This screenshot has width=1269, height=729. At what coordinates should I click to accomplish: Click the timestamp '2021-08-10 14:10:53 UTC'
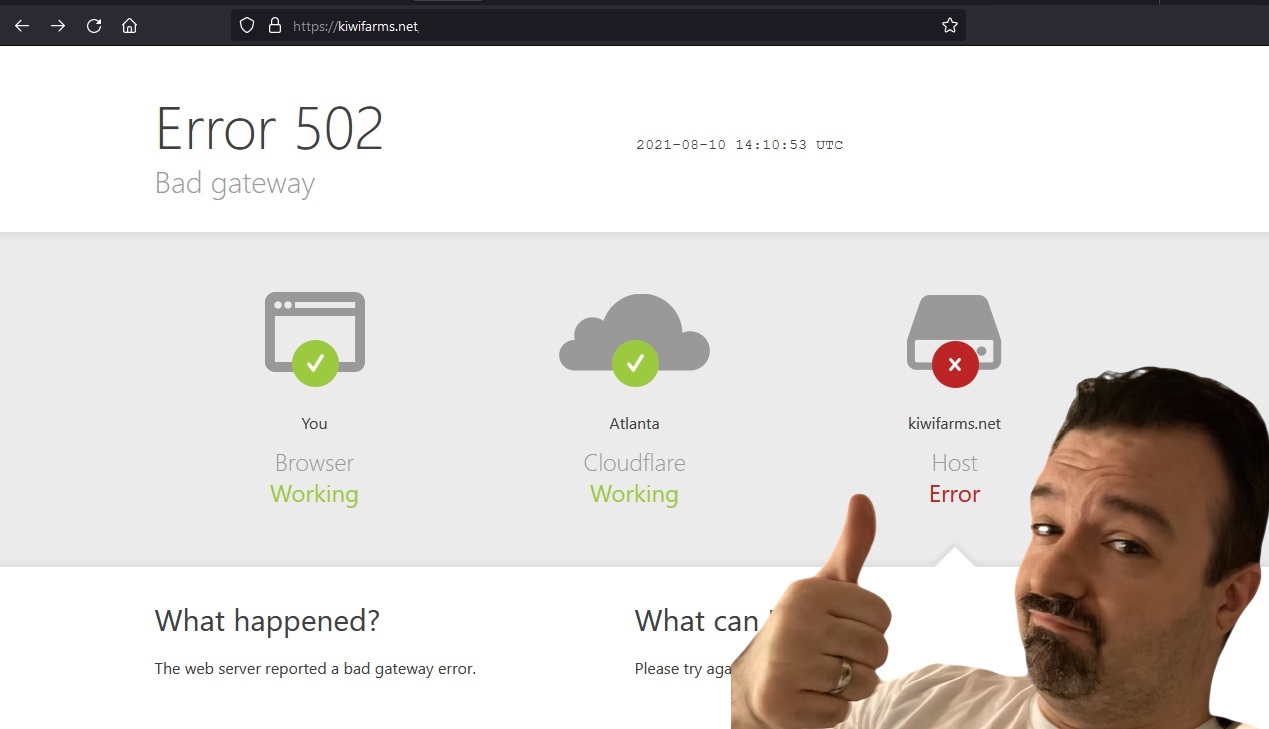tap(740, 145)
